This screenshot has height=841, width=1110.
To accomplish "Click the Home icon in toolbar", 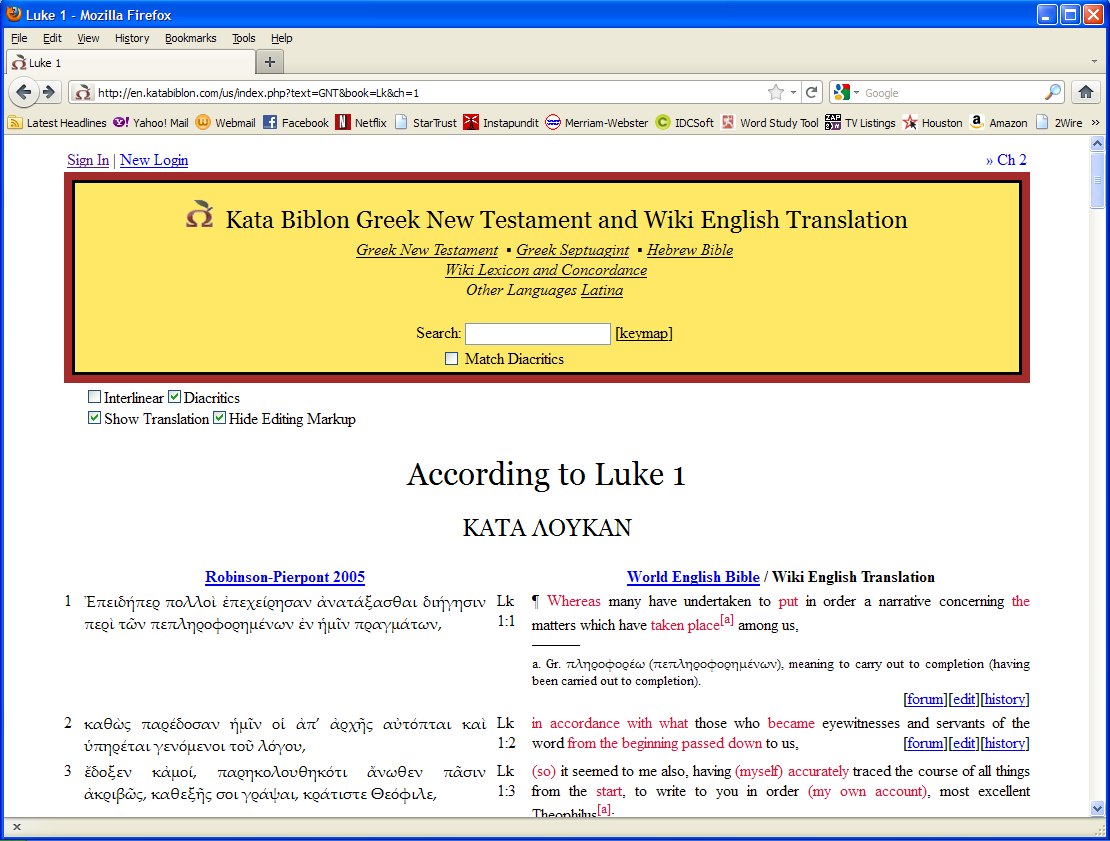I will coord(1085,92).
